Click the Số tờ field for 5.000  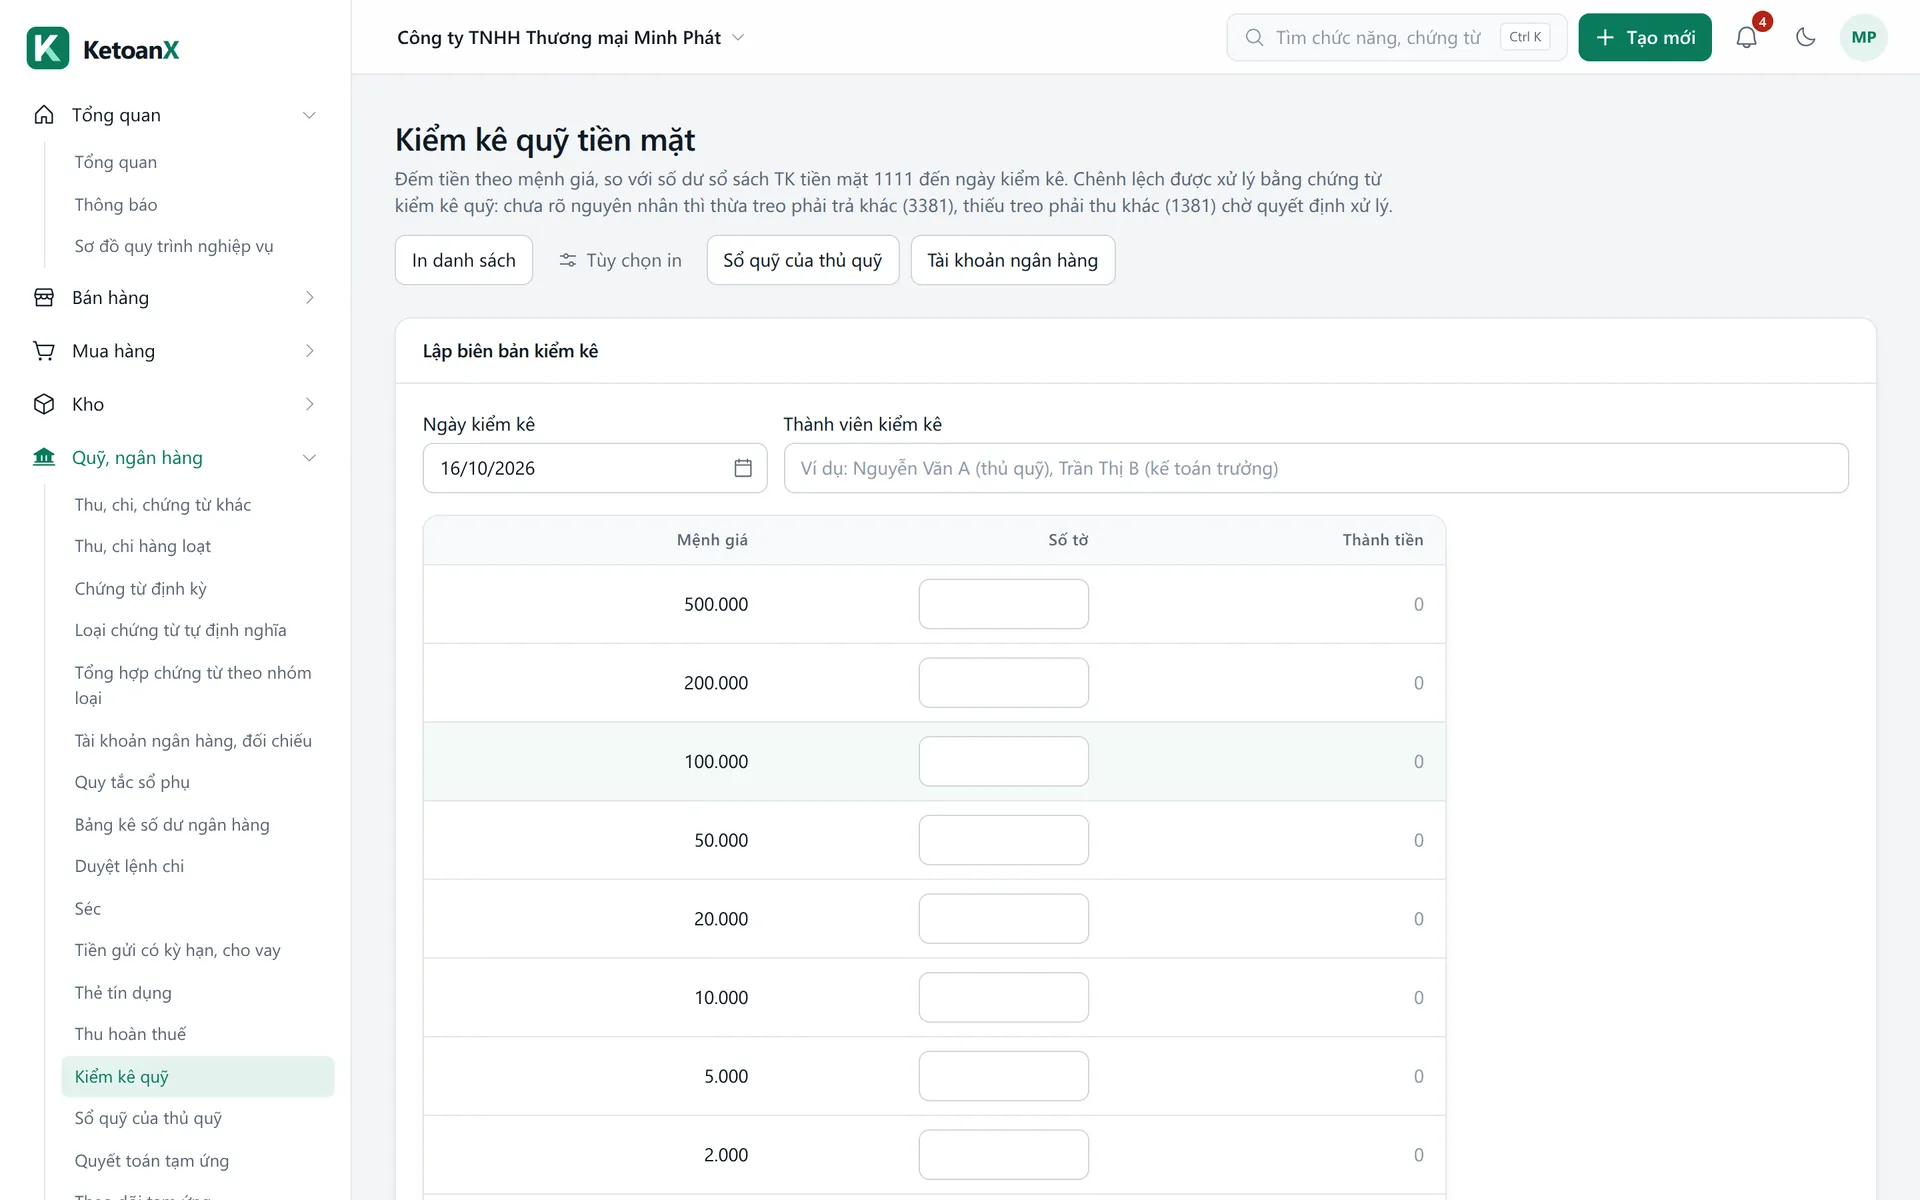[1004, 1076]
